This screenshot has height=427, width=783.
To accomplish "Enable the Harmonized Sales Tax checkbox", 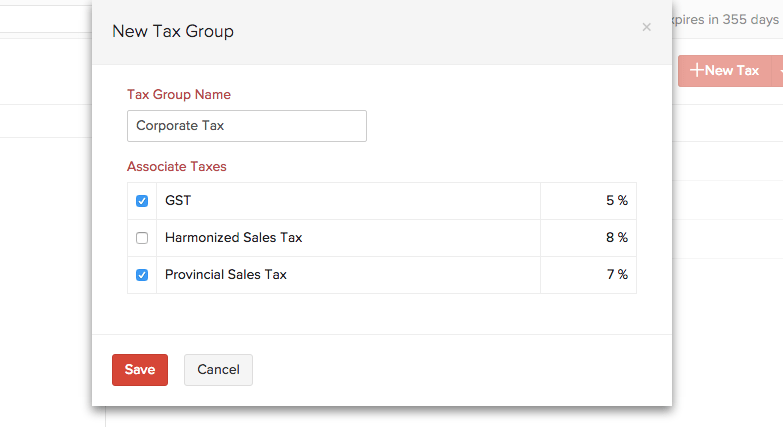I will [x=142, y=238].
